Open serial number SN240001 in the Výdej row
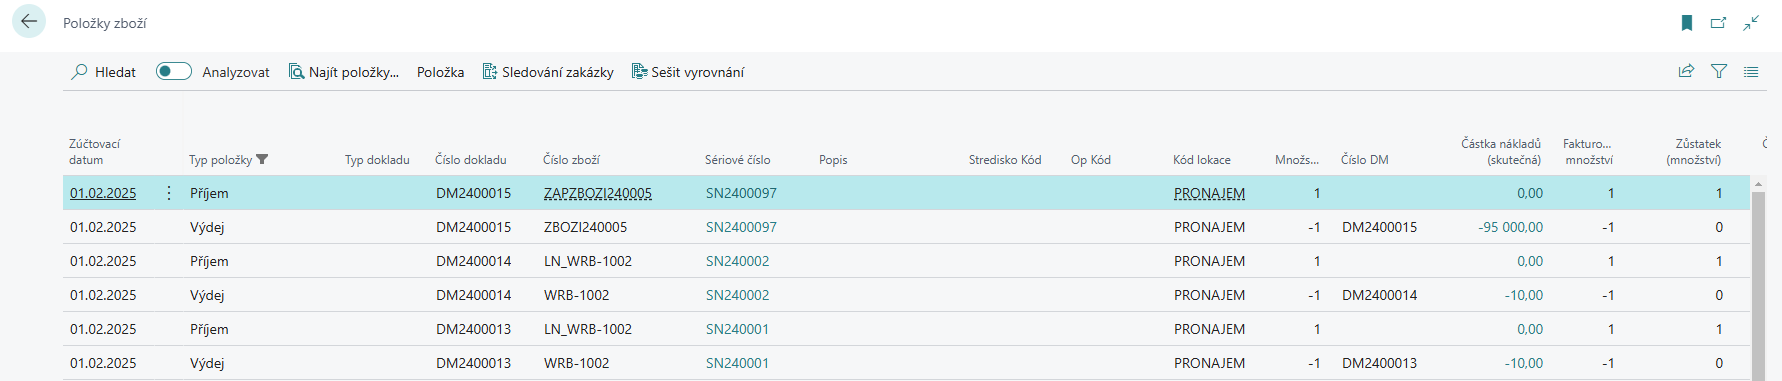This screenshot has height=381, width=1782. [738, 363]
